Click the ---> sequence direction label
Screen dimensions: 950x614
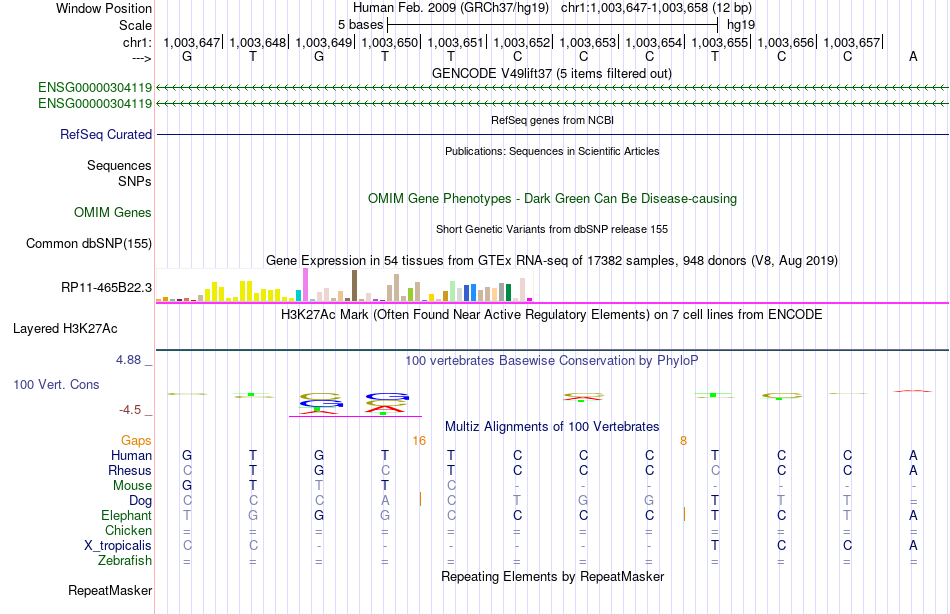(142, 58)
